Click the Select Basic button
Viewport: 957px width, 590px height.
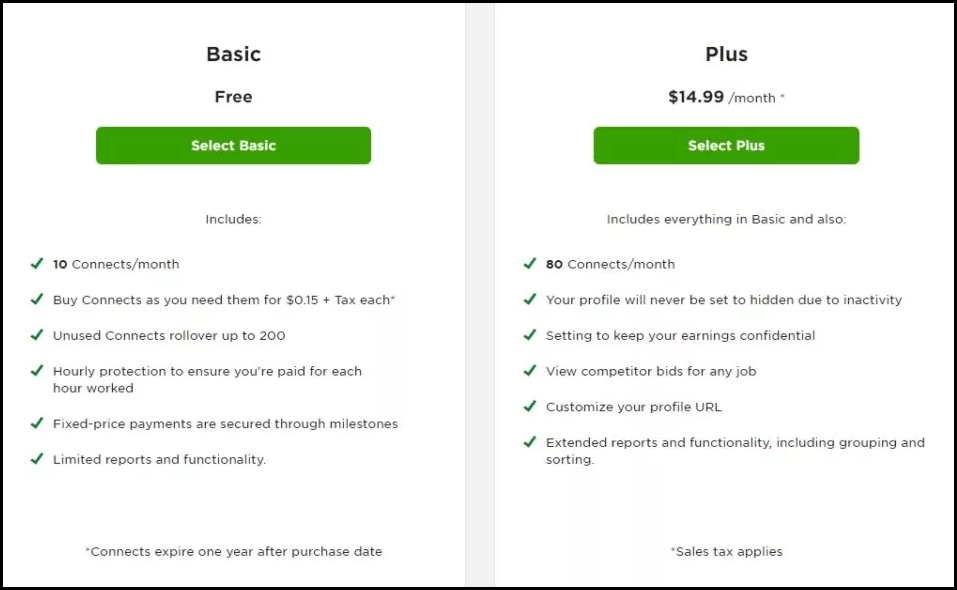(233, 145)
